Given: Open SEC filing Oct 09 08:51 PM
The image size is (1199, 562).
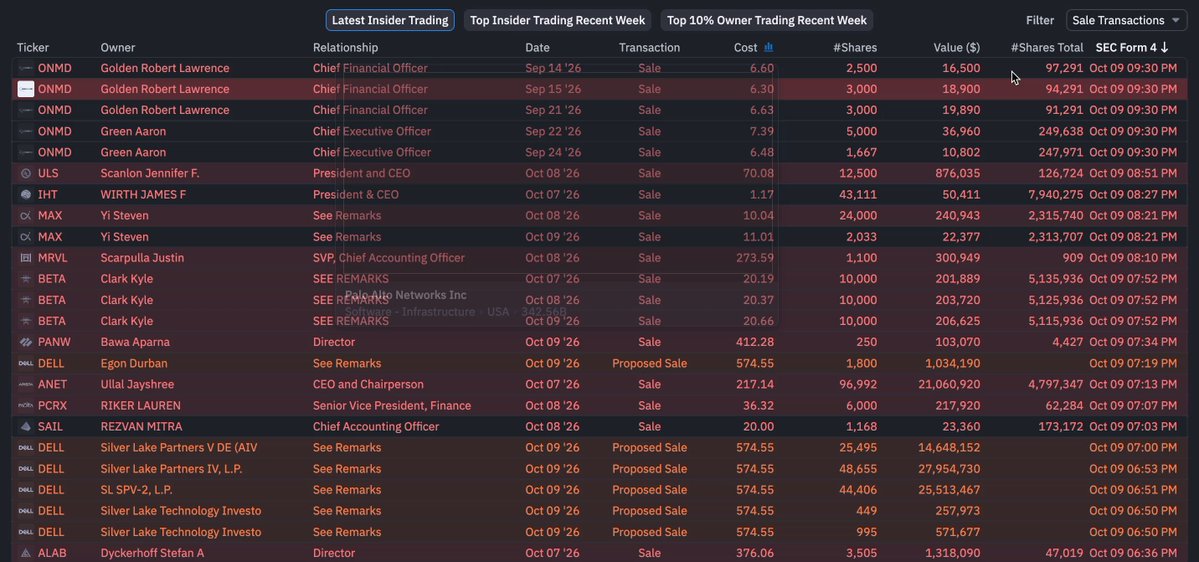Looking at the screenshot, I should click(1133, 174).
